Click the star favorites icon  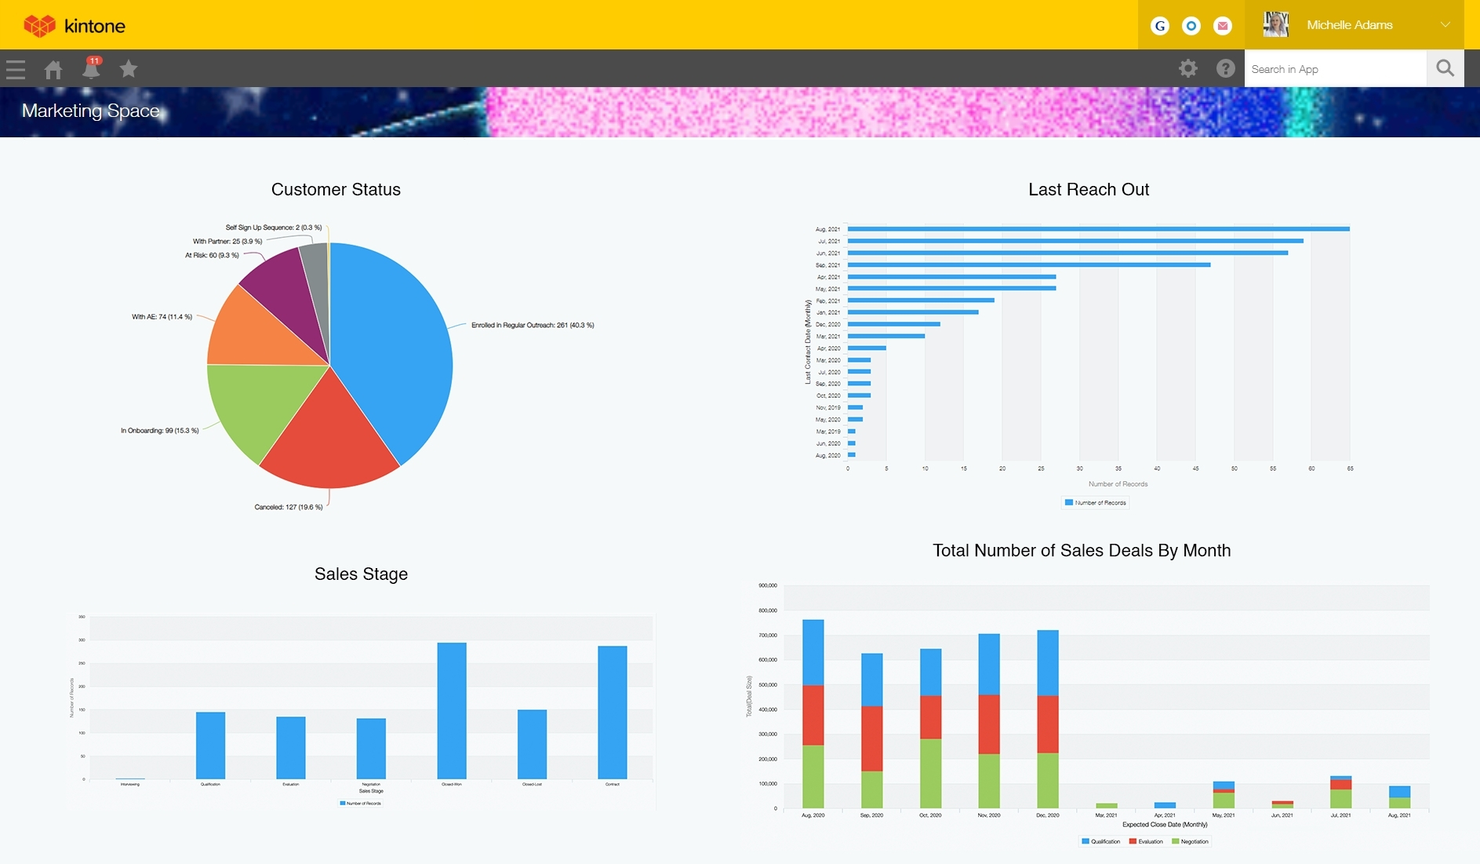[128, 69]
